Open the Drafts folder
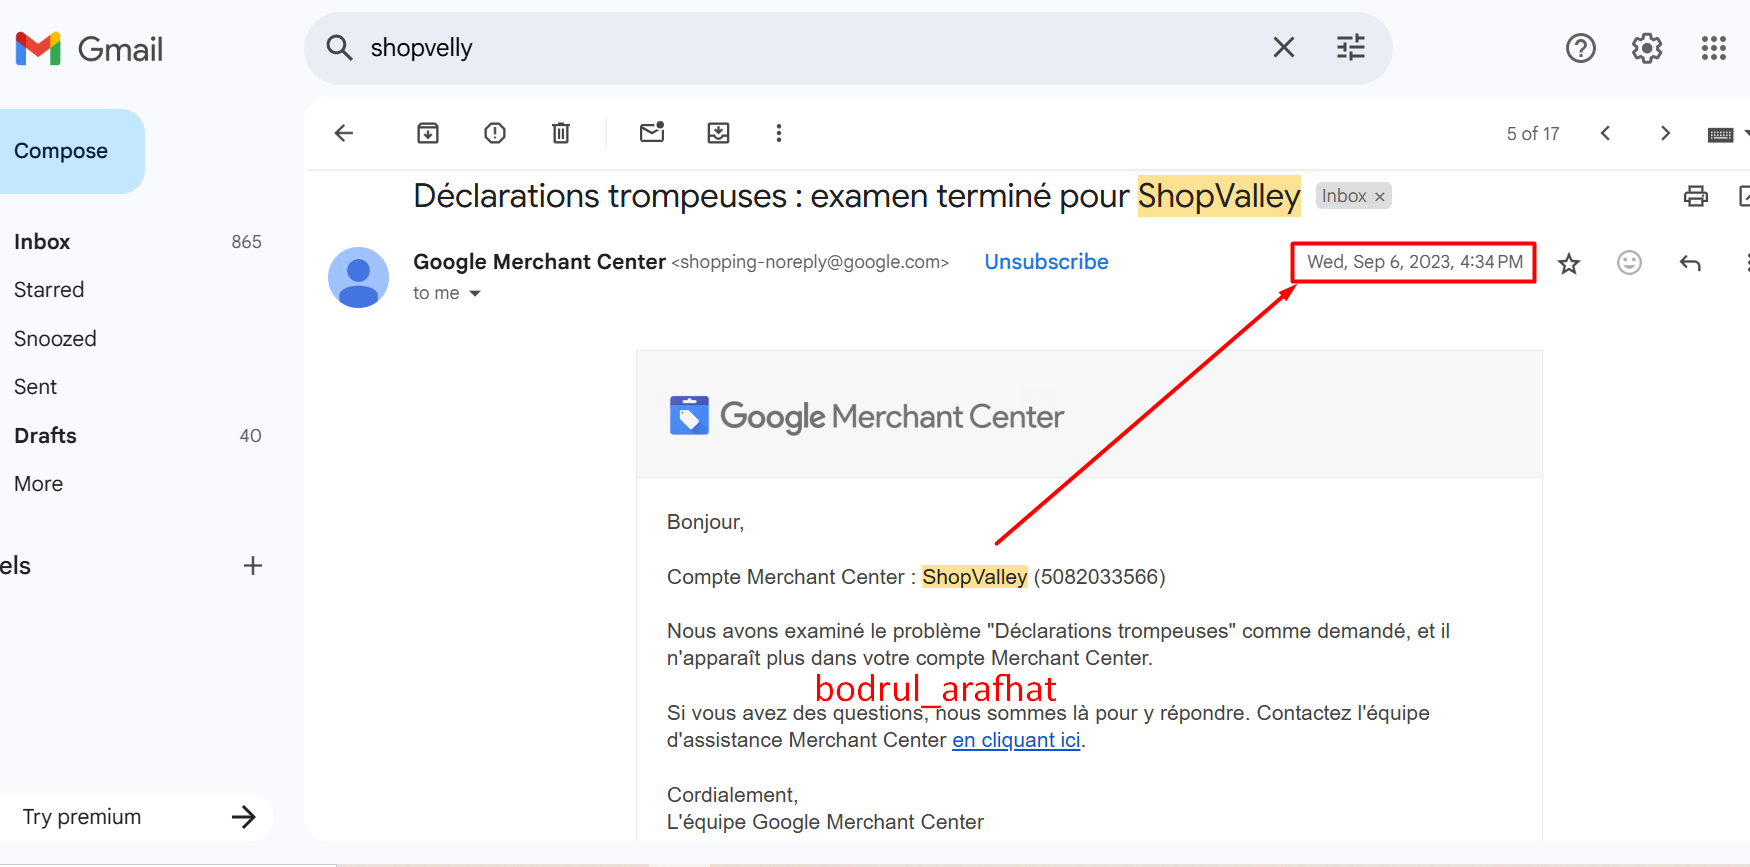 [x=45, y=436]
